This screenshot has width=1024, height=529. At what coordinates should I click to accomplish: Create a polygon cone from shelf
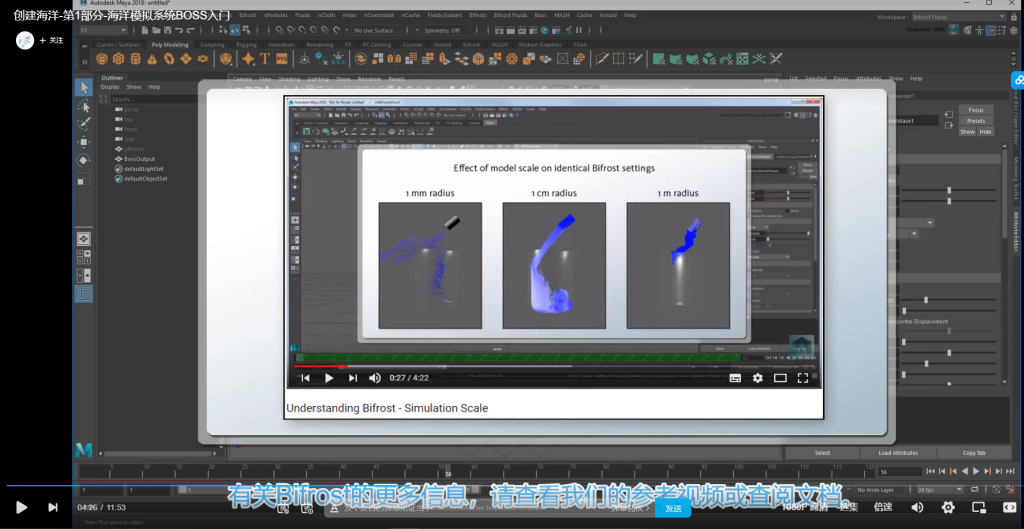coord(152,59)
